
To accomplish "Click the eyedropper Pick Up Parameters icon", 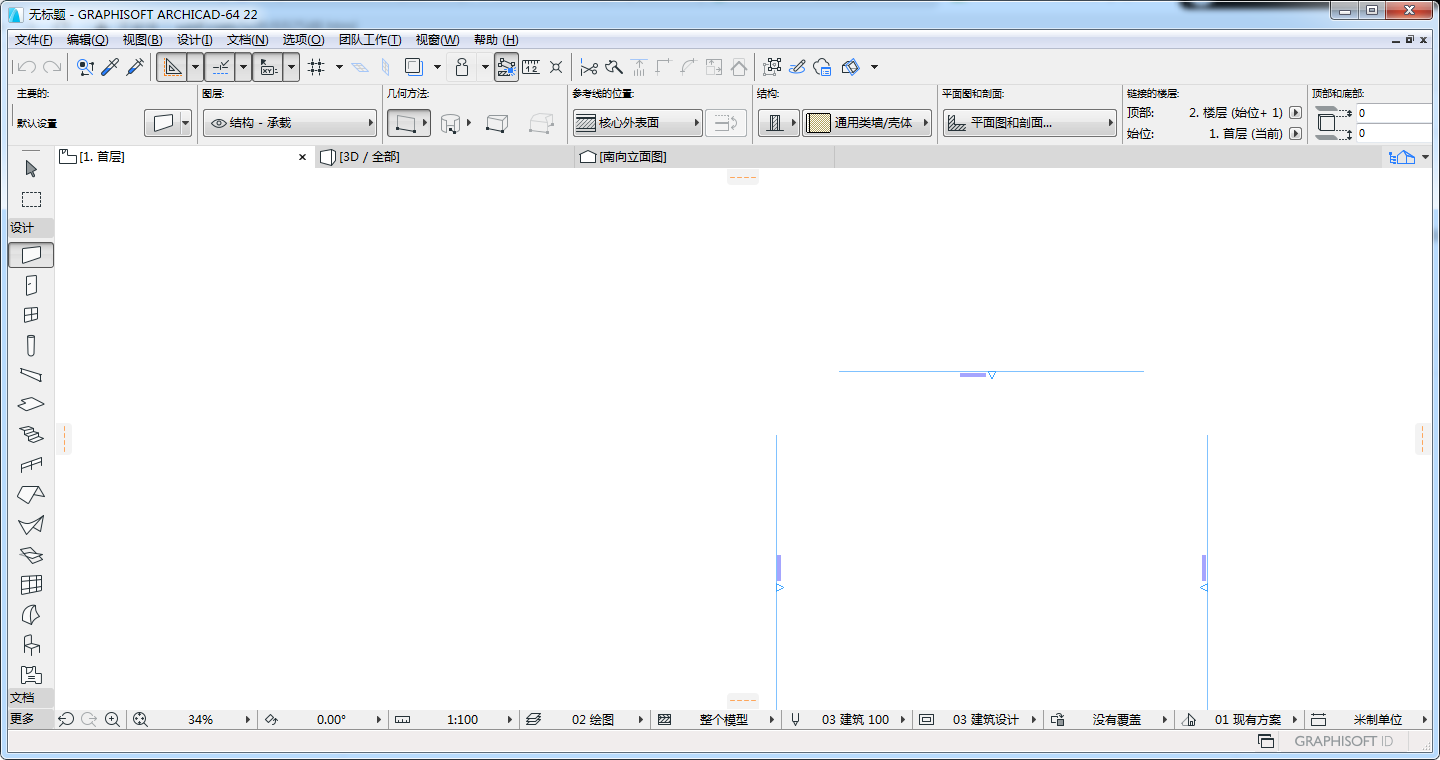I will tap(110, 67).
